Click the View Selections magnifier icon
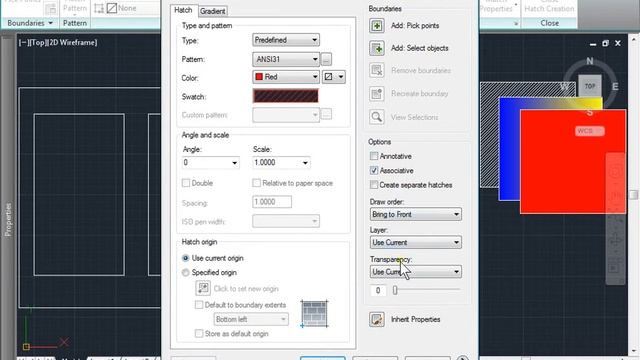640x360 pixels. point(376,117)
